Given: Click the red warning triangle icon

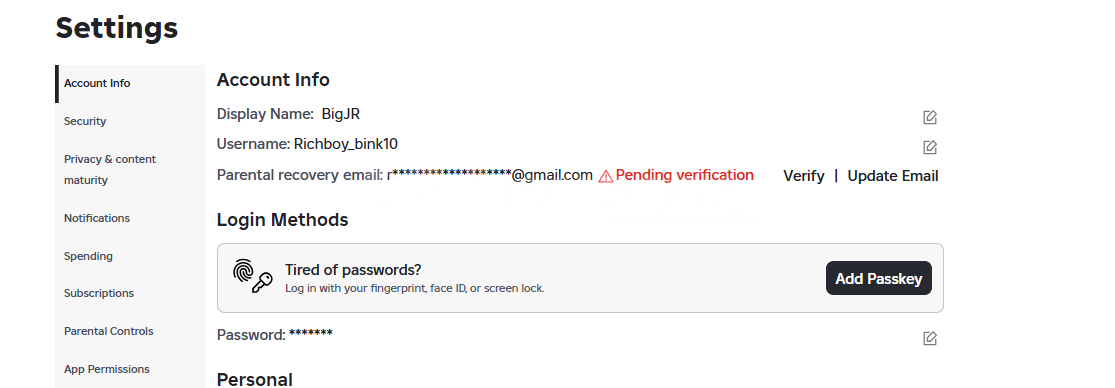Looking at the screenshot, I should click(x=606, y=176).
